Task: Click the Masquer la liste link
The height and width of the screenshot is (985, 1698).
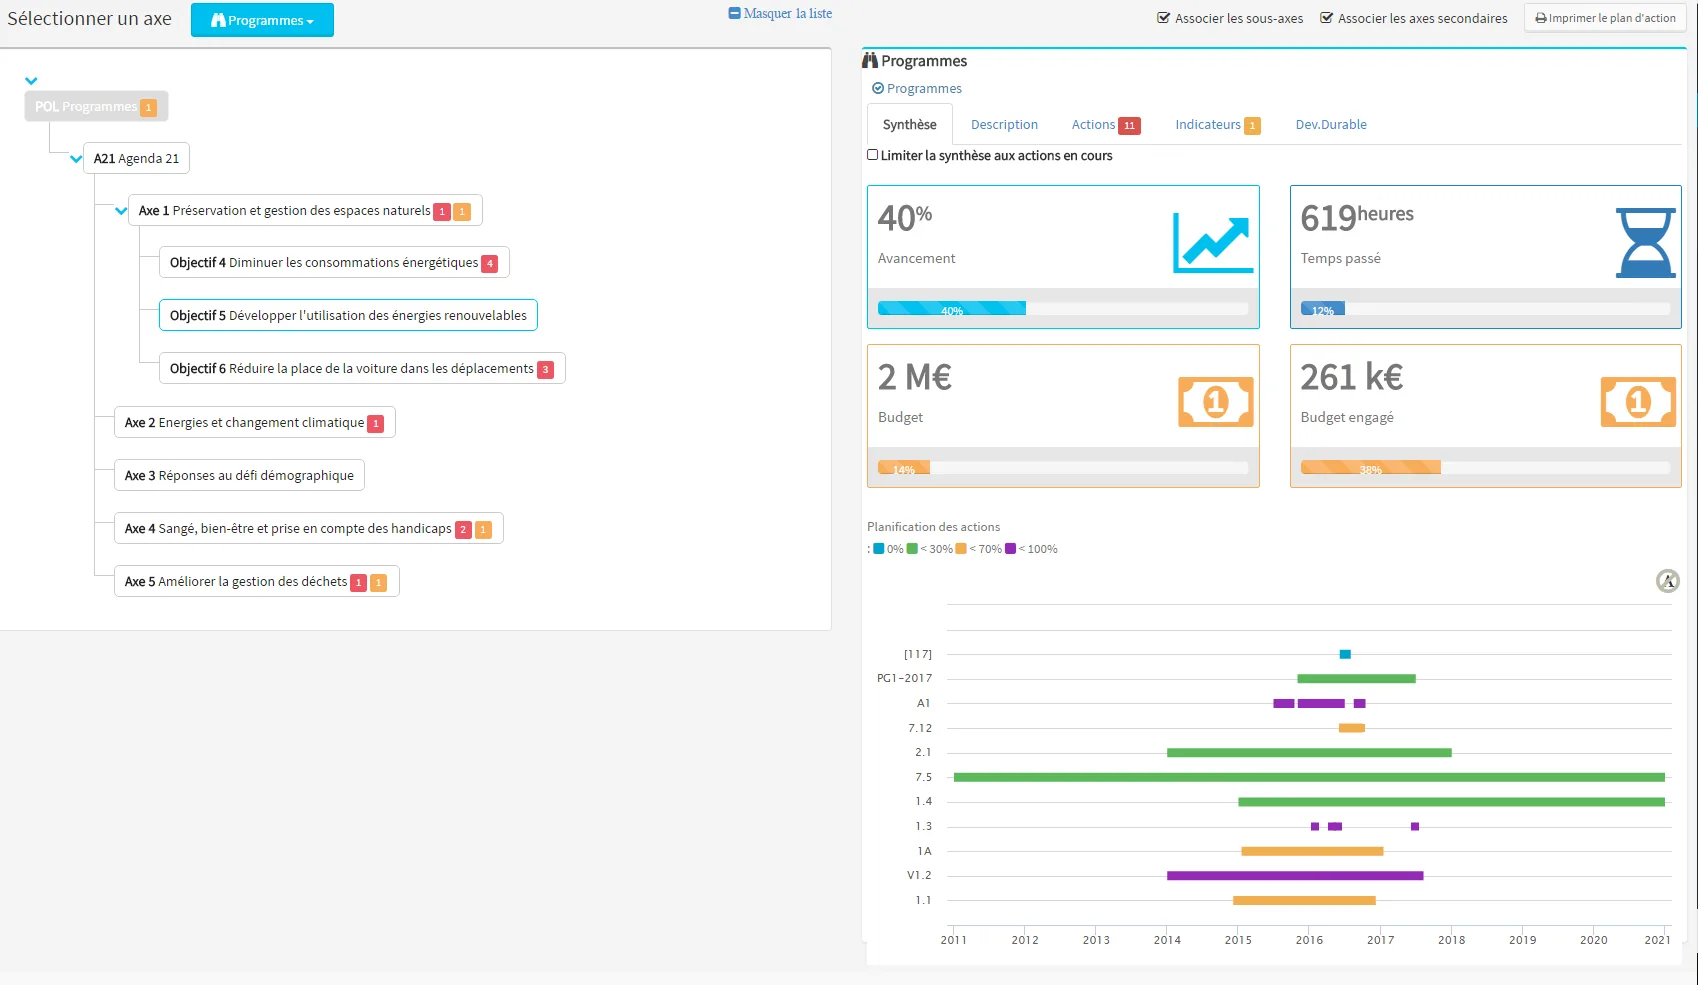Action: tap(780, 14)
